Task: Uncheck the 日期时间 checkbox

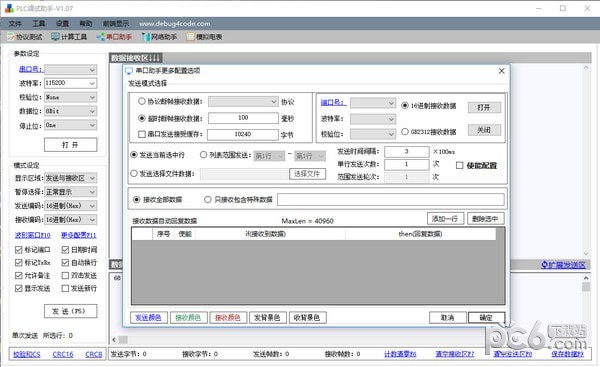Action: tap(65, 250)
